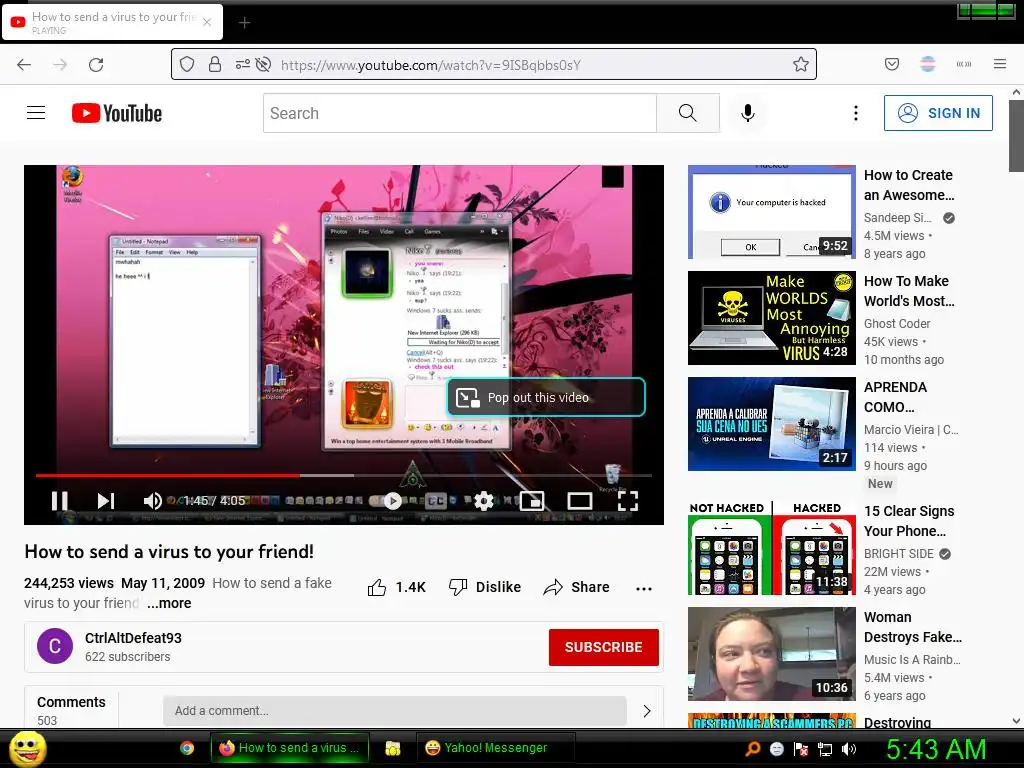Search with voice using microphone icon
The height and width of the screenshot is (768, 1024).
[748, 113]
